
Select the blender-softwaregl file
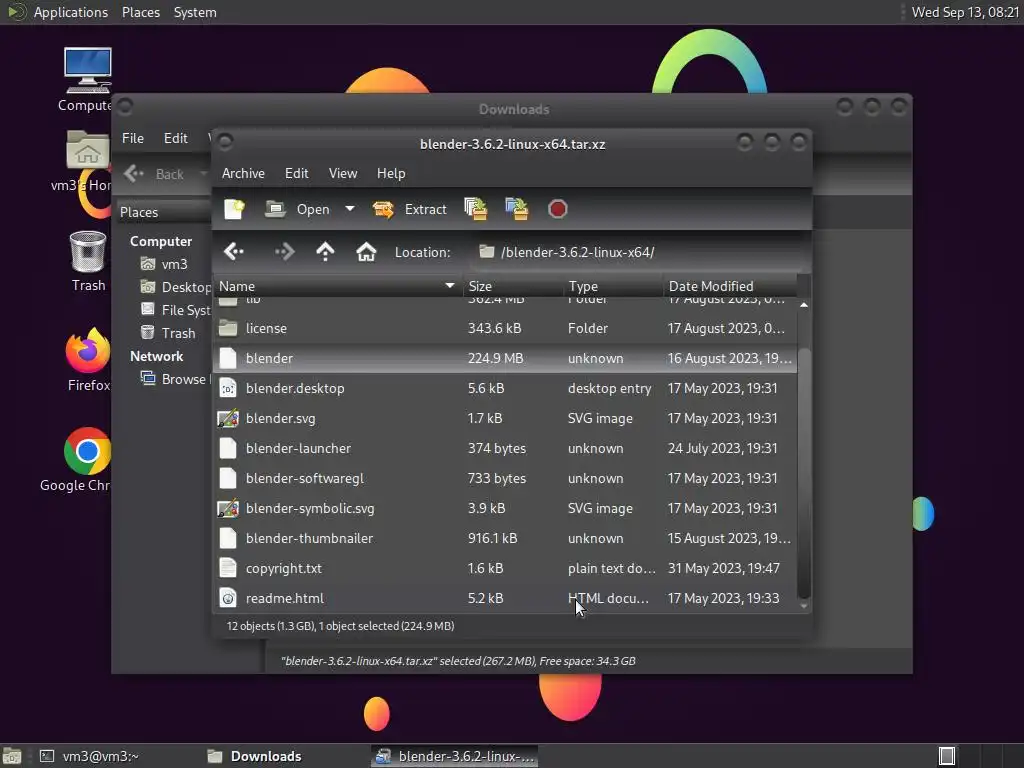[505, 479]
